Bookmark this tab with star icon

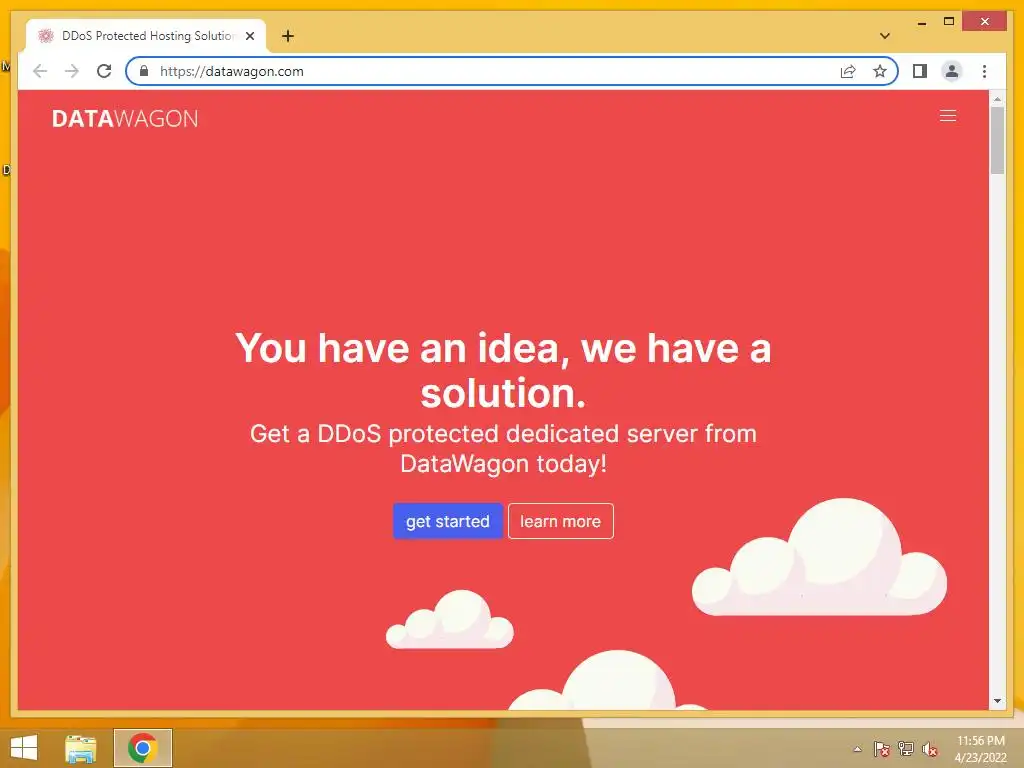pos(880,71)
